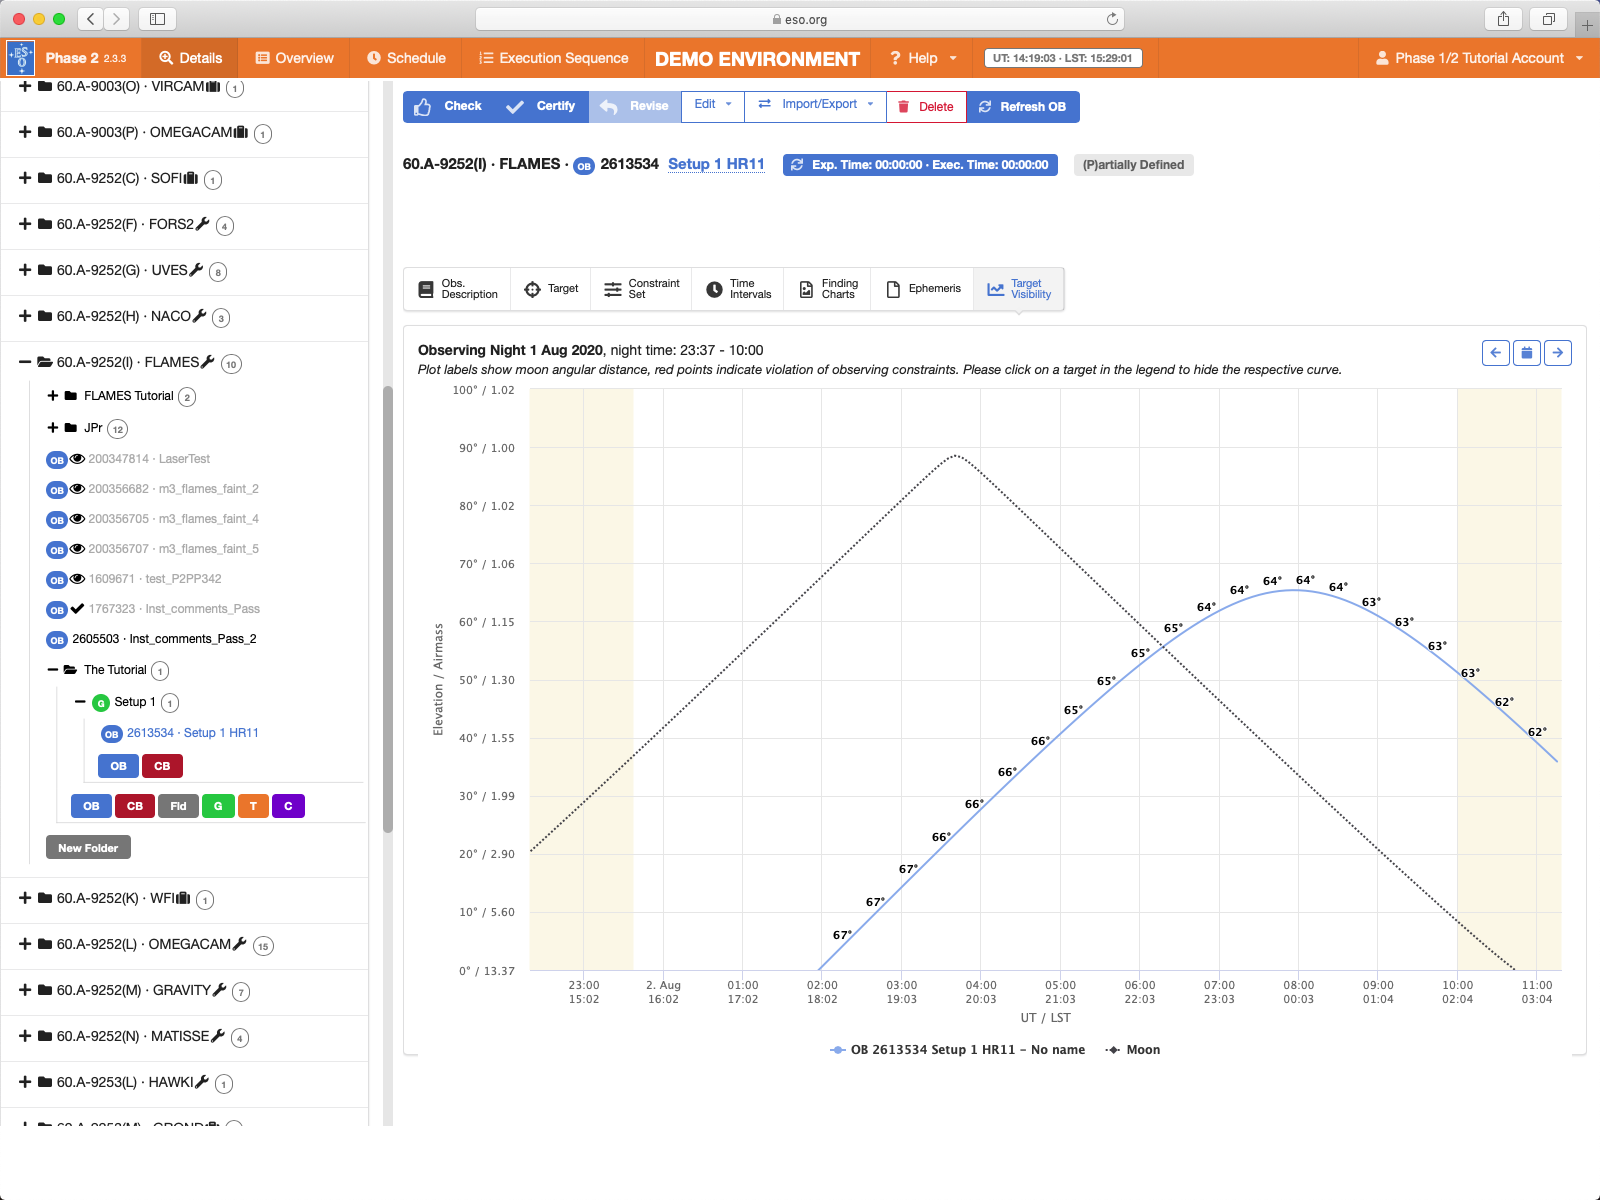
Task: Go to previous observing night arrow
Action: 1495,353
